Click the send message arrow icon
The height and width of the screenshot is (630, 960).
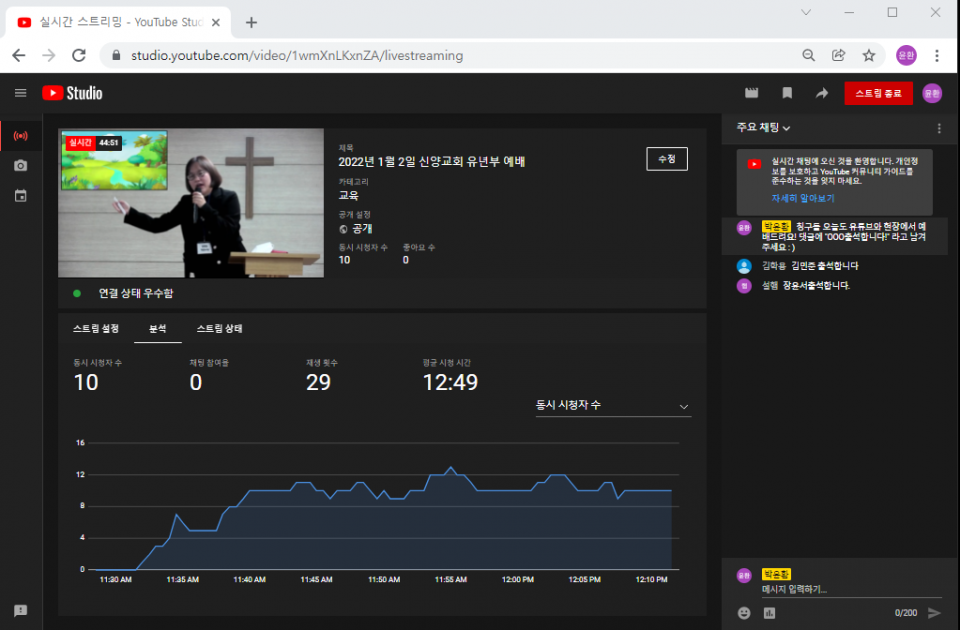(x=934, y=613)
